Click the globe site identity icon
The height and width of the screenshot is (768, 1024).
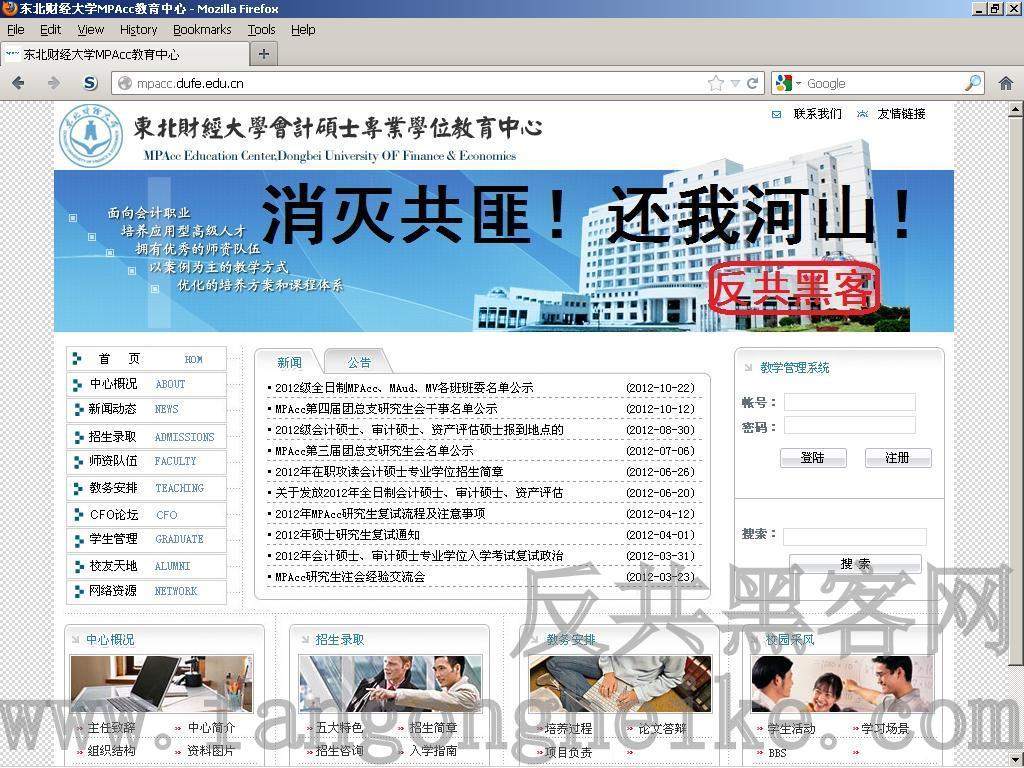125,84
